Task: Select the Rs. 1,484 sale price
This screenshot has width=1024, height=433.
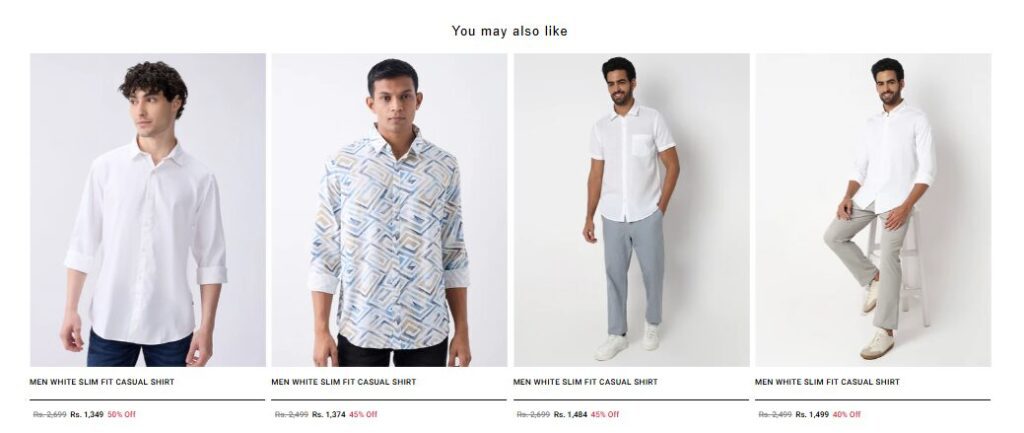Action: 570,414
